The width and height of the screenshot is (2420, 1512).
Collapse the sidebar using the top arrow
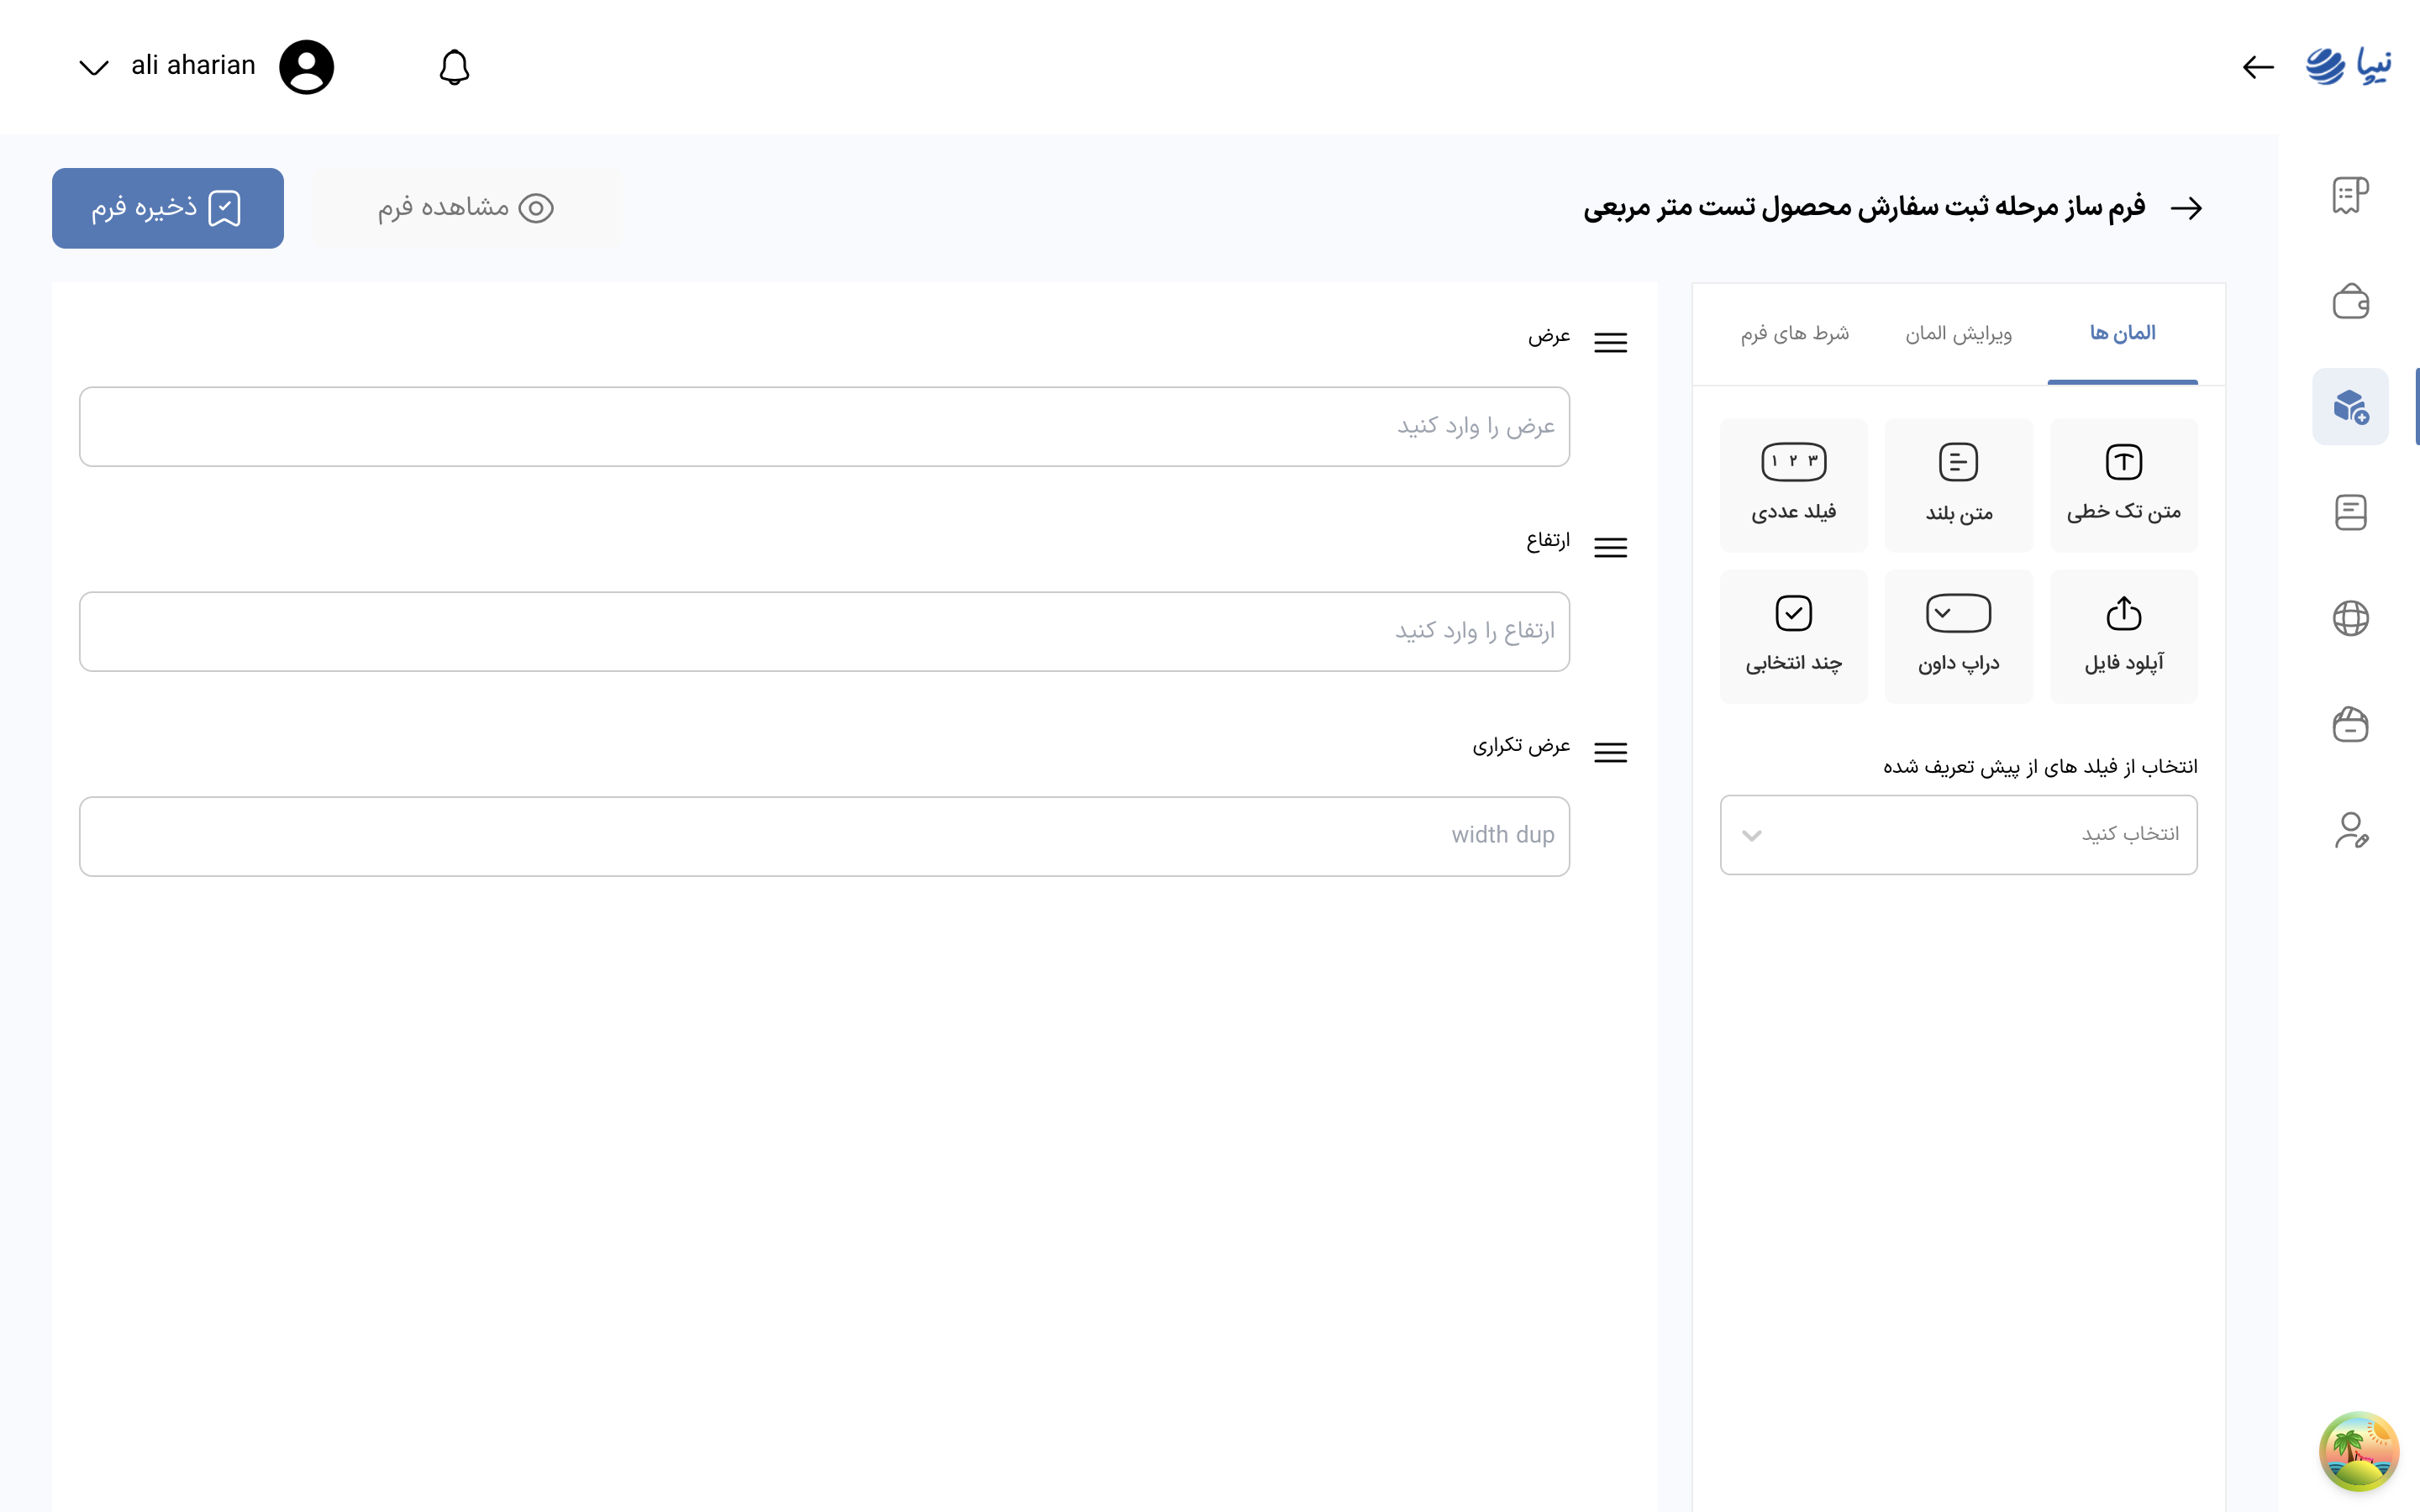2258,67
